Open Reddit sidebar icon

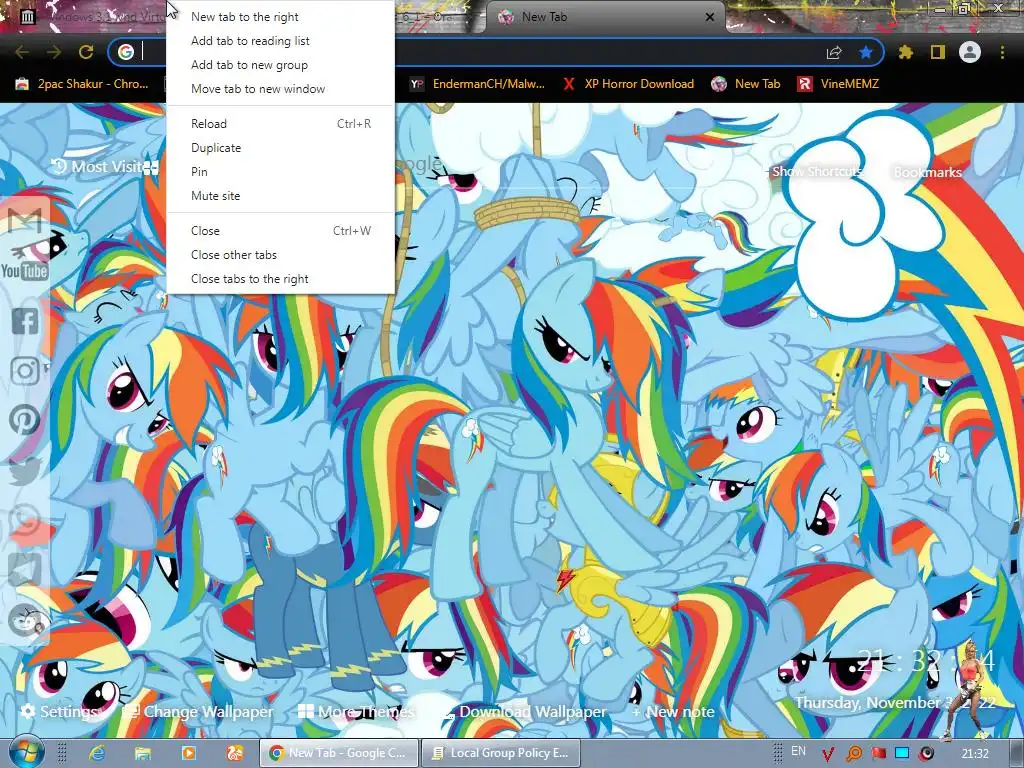tap(26, 621)
